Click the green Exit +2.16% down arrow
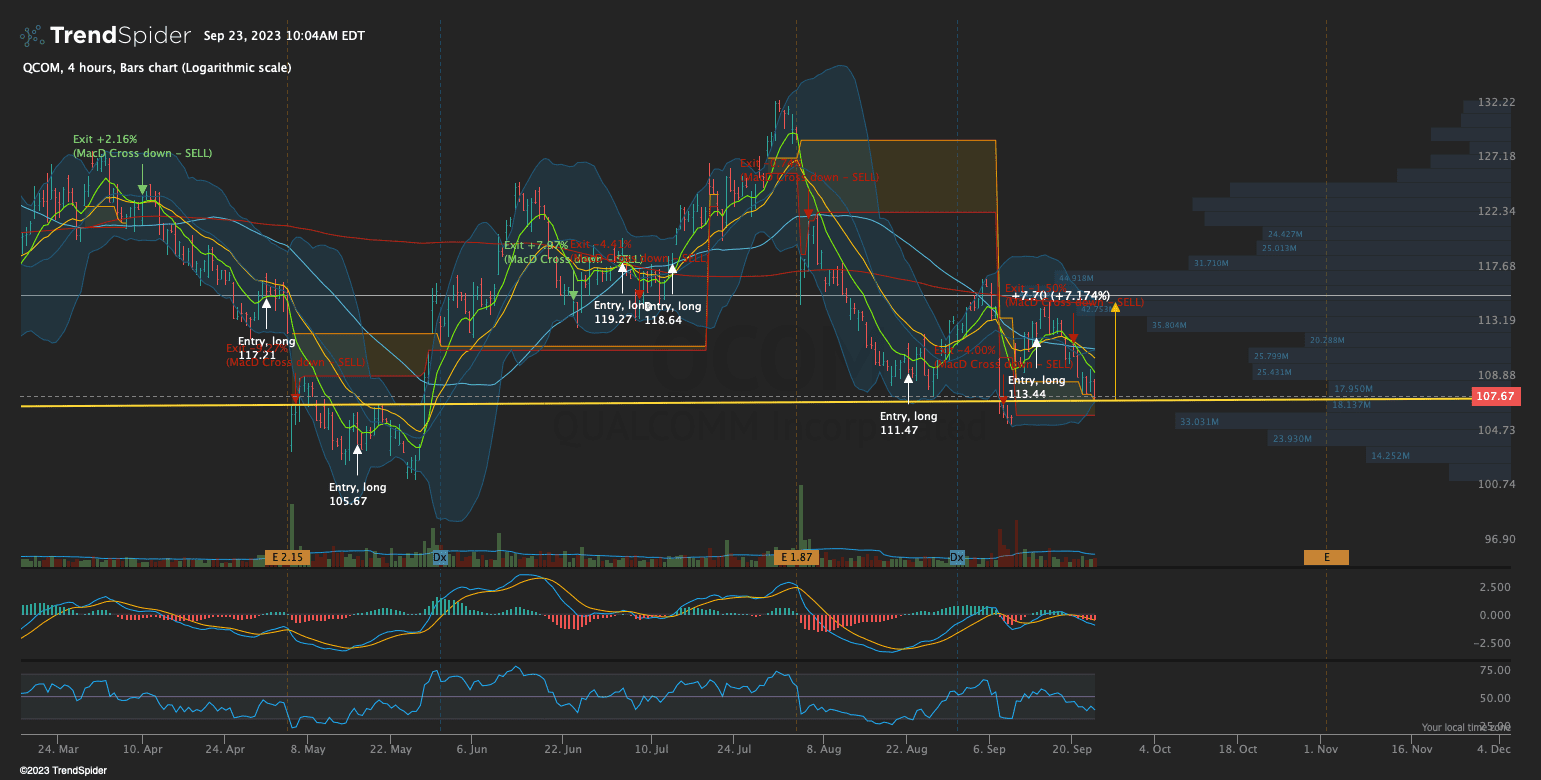 tap(143, 188)
